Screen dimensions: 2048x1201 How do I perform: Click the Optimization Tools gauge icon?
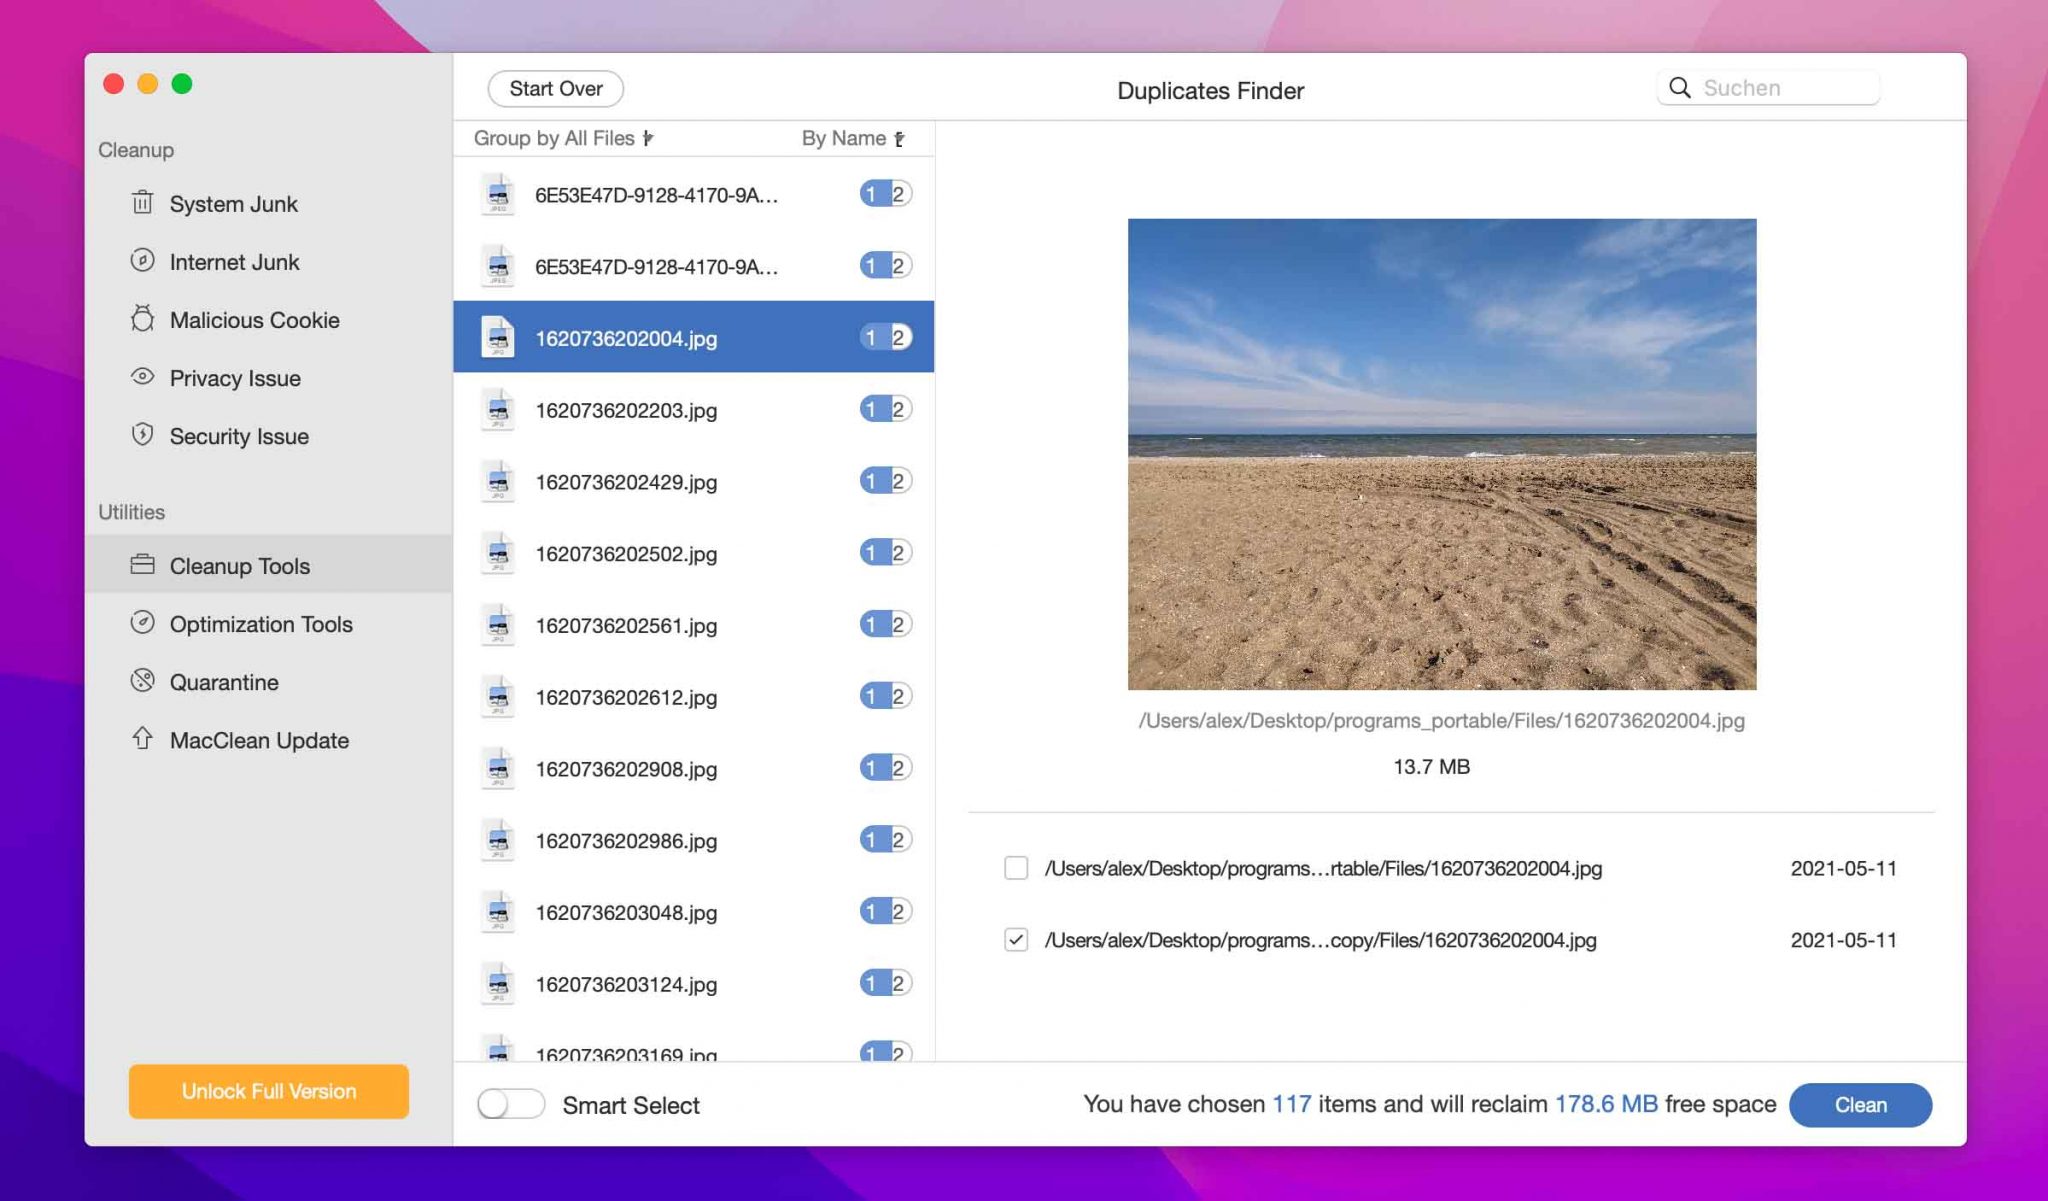click(x=142, y=623)
